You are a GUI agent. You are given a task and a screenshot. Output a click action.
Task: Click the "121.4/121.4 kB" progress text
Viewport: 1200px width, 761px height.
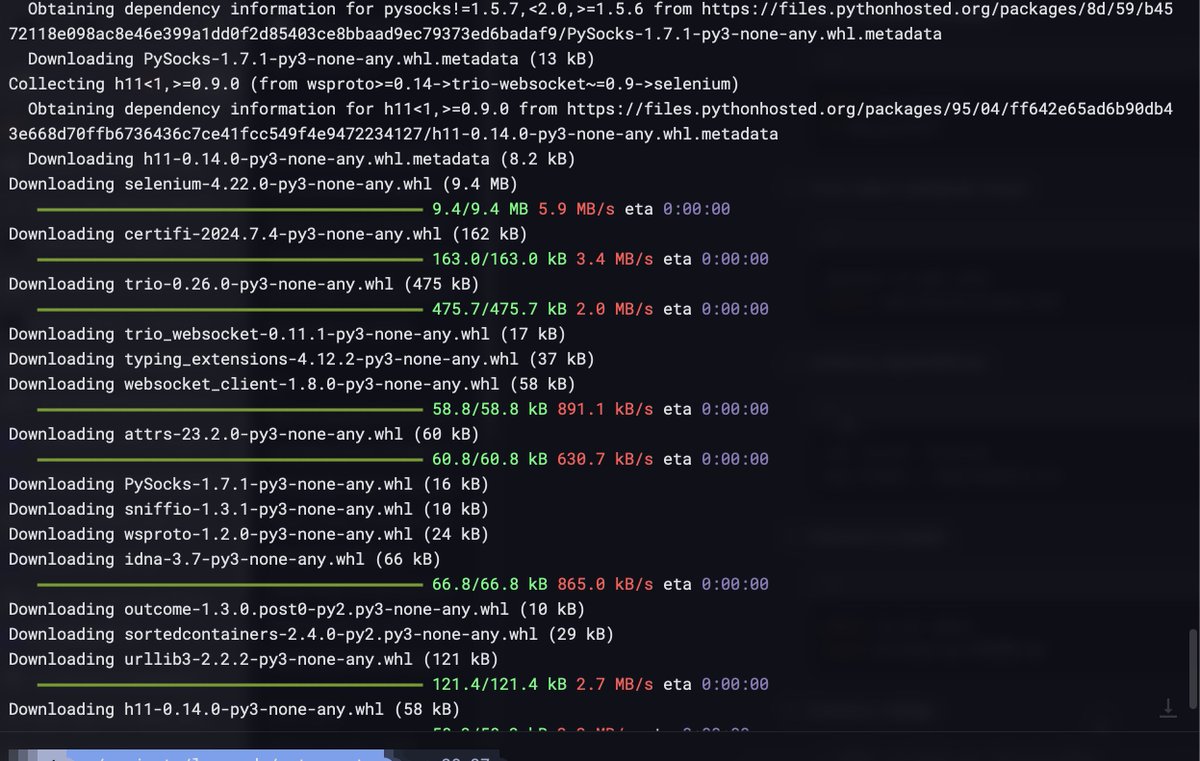[499, 684]
